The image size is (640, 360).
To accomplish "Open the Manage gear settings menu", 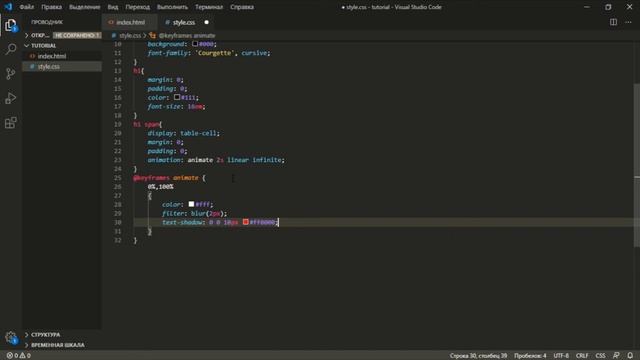I will pyautogui.click(x=11, y=338).
